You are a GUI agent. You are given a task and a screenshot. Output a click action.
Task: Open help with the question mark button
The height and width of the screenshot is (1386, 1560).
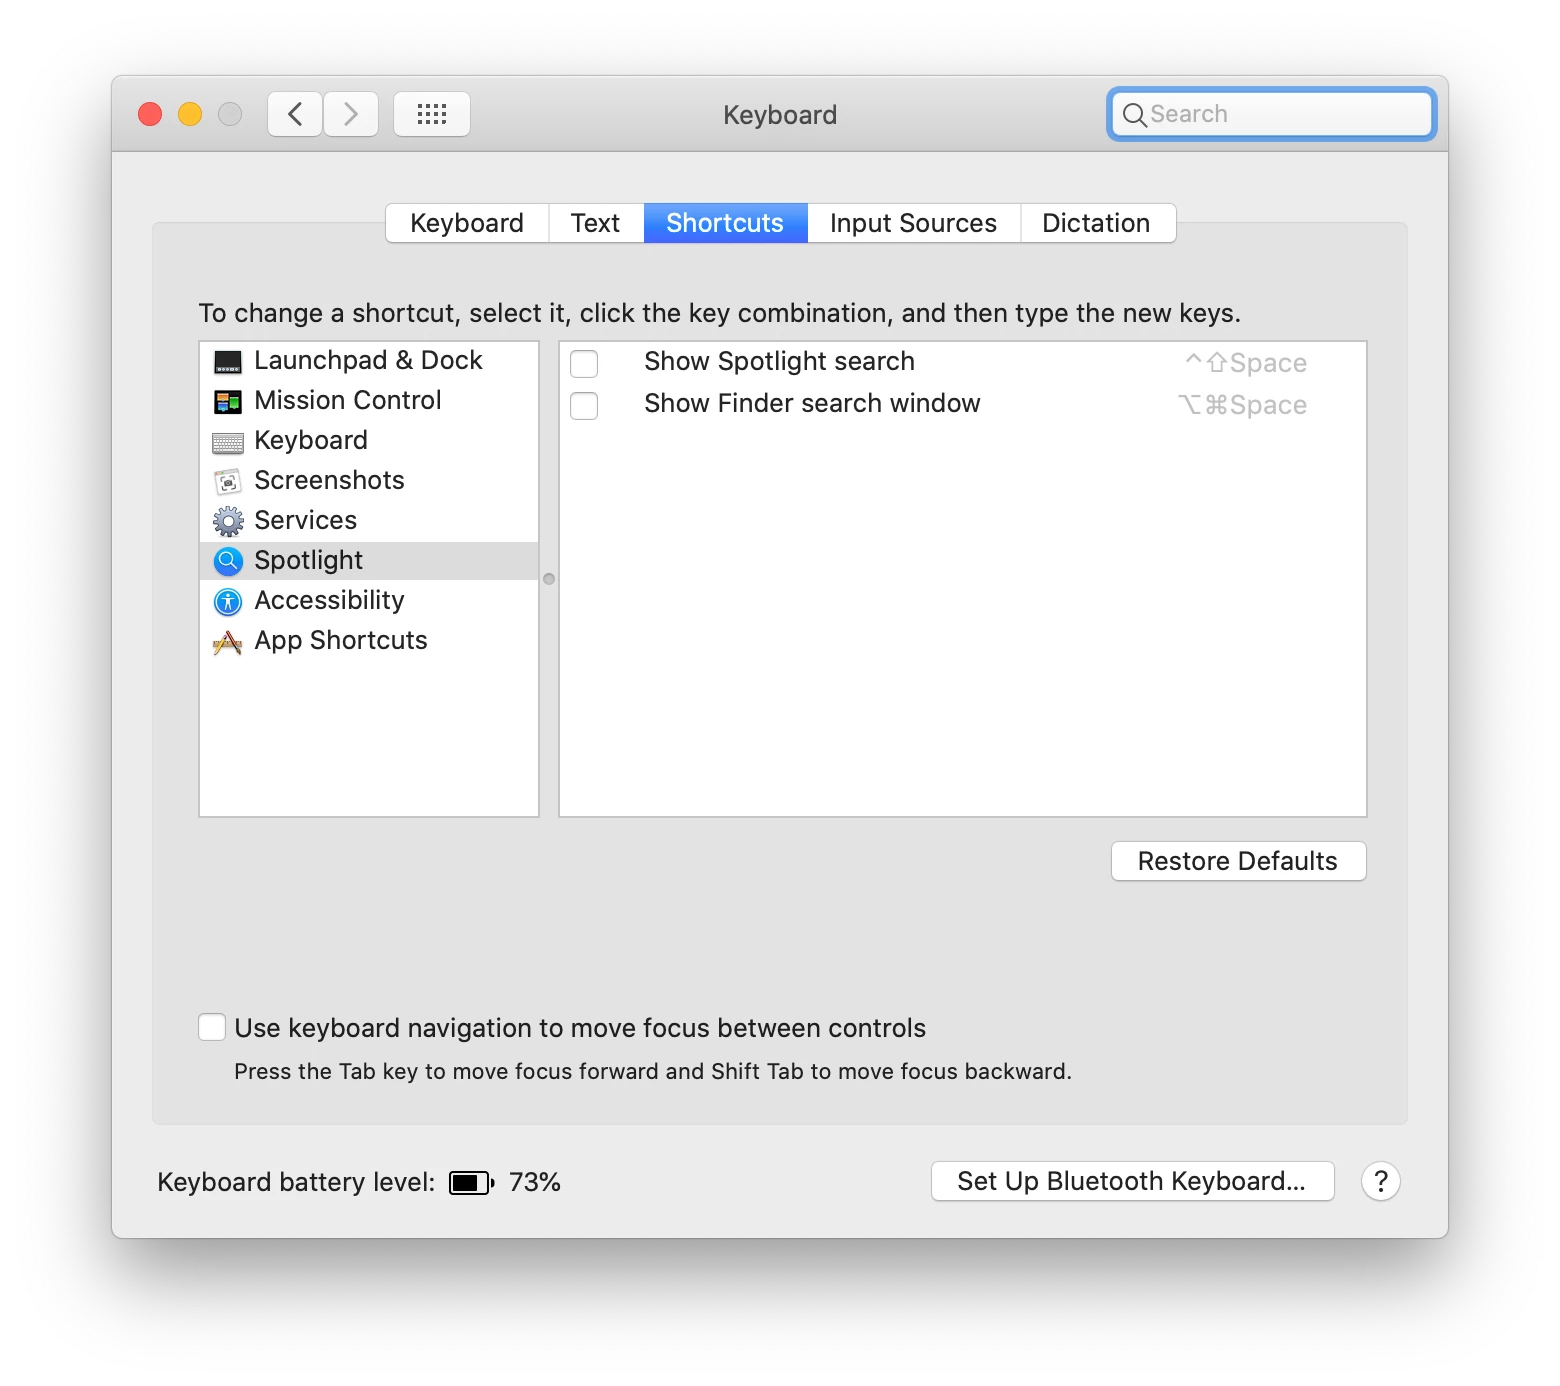click(1381, 1181)
